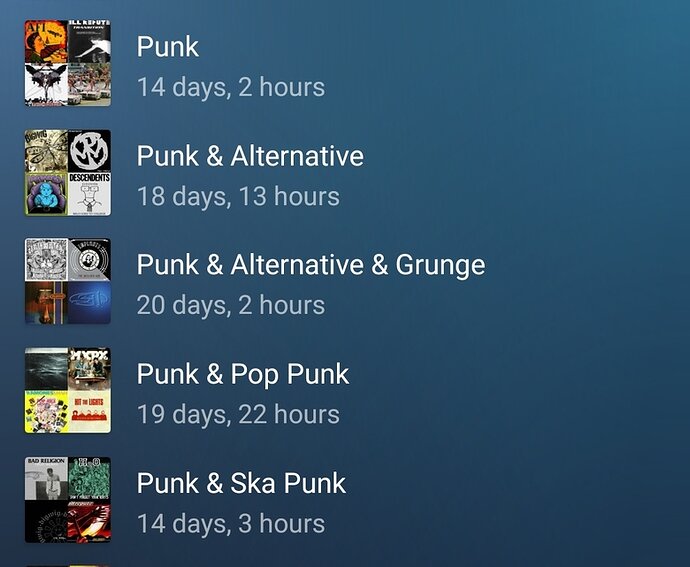Tap the Punk & Pop Punk cover collage

(x=68, y=390)
